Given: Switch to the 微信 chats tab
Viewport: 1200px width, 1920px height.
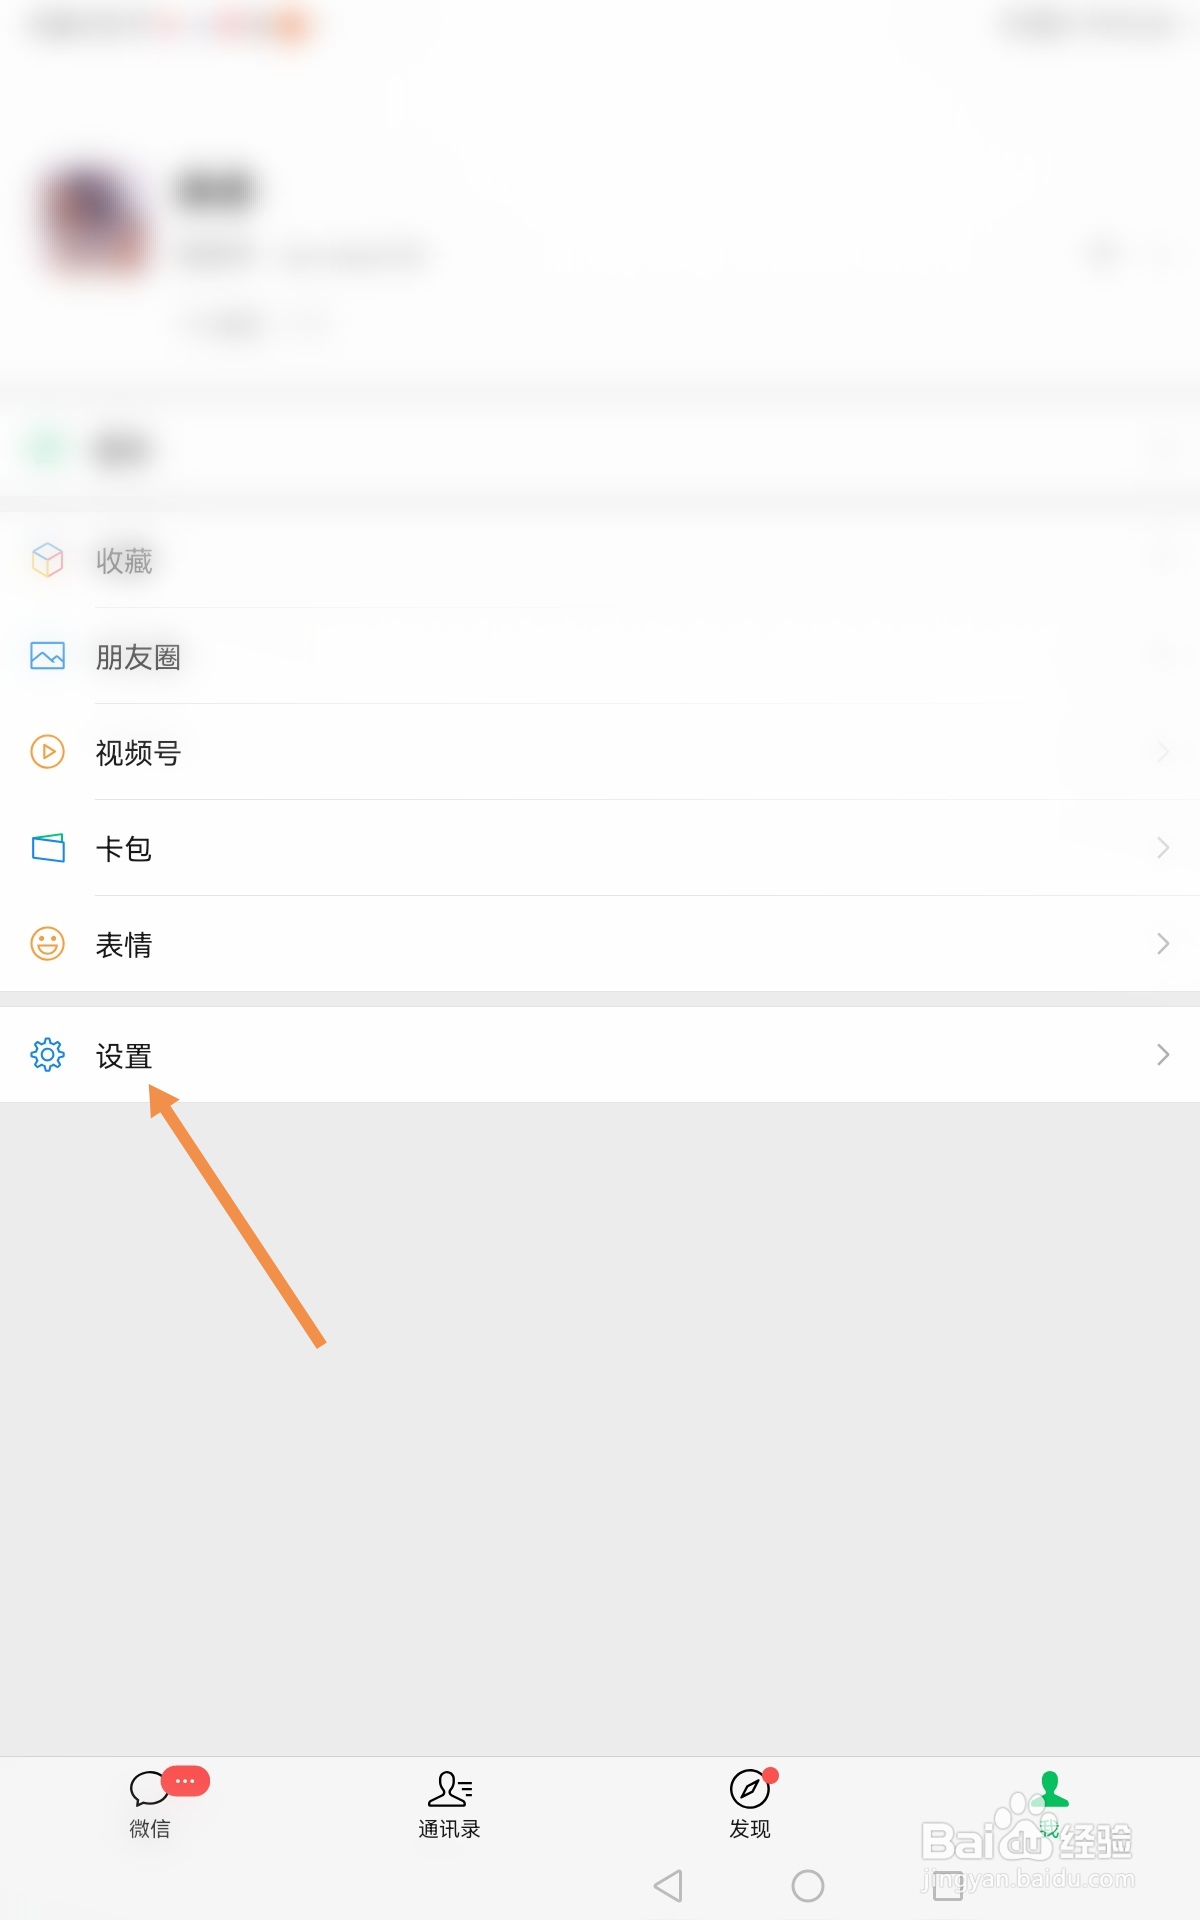Looking at the screenshot, I should coord(150,1804).
